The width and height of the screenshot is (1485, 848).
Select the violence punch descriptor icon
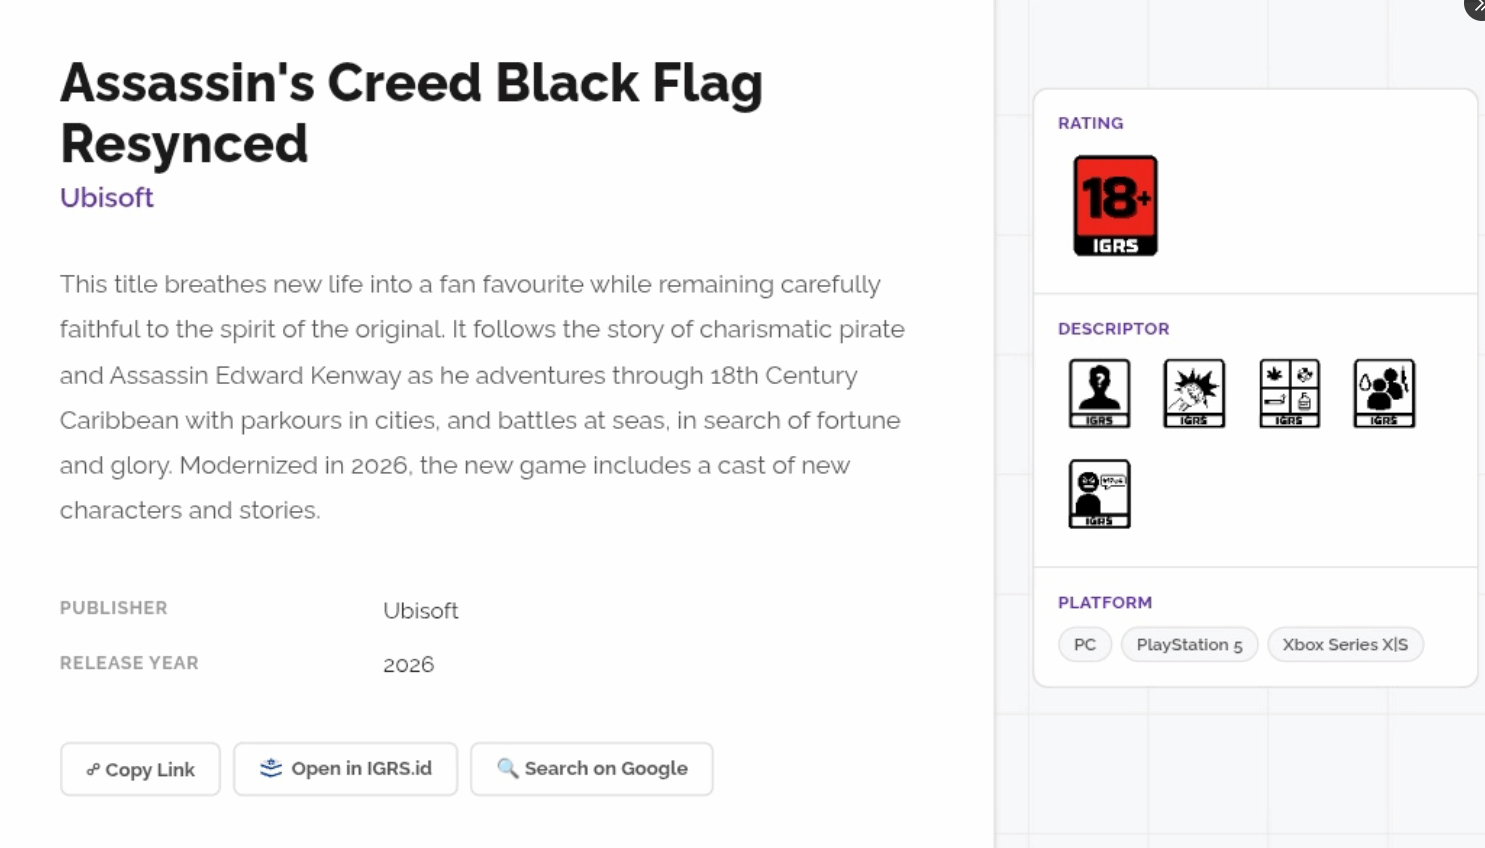pyautogui.click(x=1194, y=393)
